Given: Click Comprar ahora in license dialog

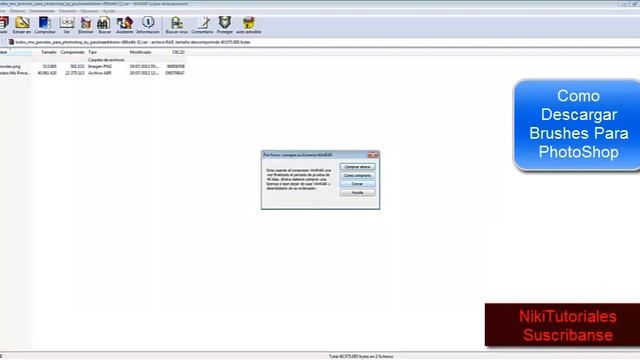Looking at the screenshot, I should tap(357, 167).
